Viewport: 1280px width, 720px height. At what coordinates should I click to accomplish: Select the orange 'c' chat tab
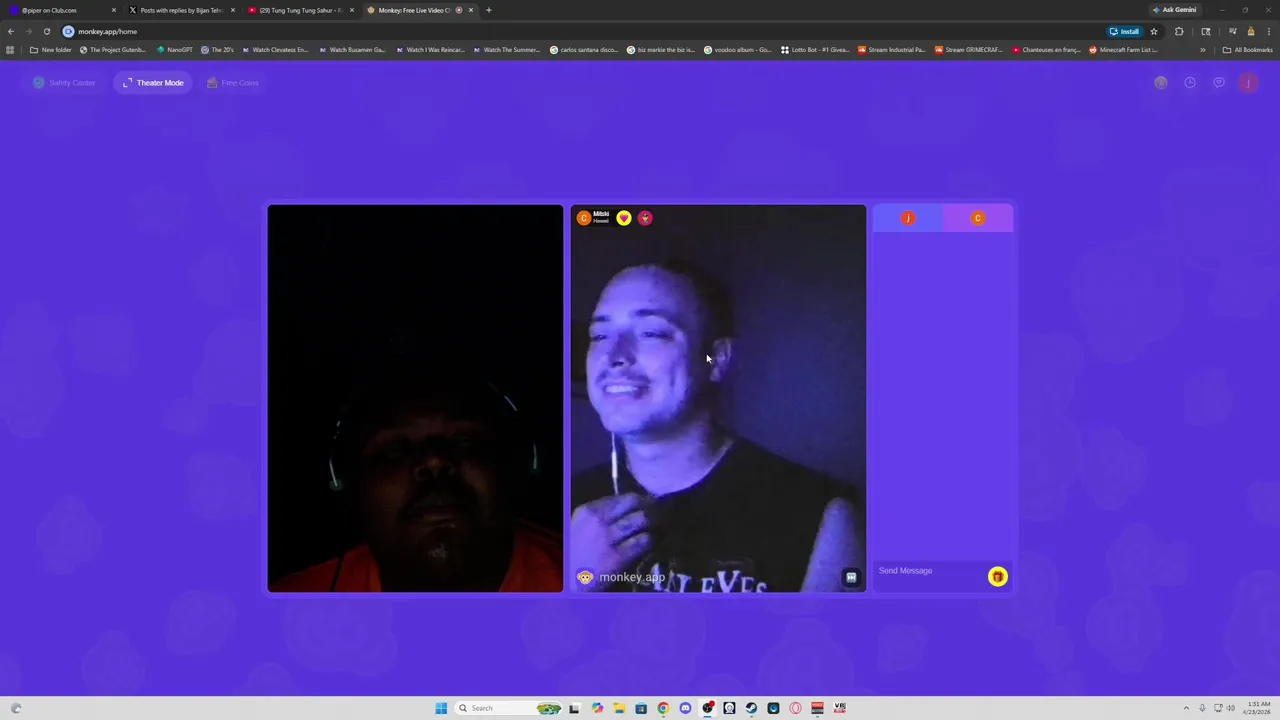[978, 218]
